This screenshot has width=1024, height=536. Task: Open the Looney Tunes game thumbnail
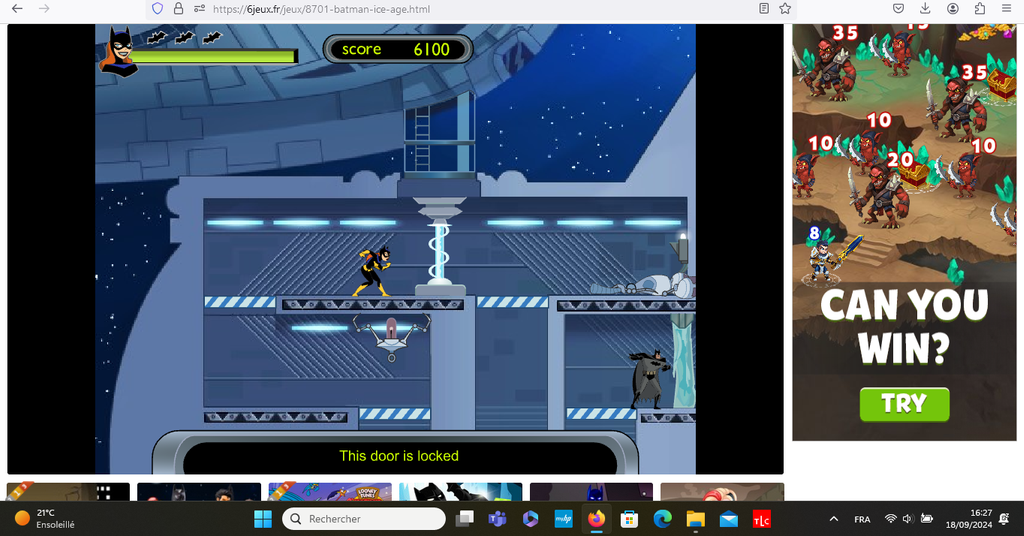[x=330, y=492]
